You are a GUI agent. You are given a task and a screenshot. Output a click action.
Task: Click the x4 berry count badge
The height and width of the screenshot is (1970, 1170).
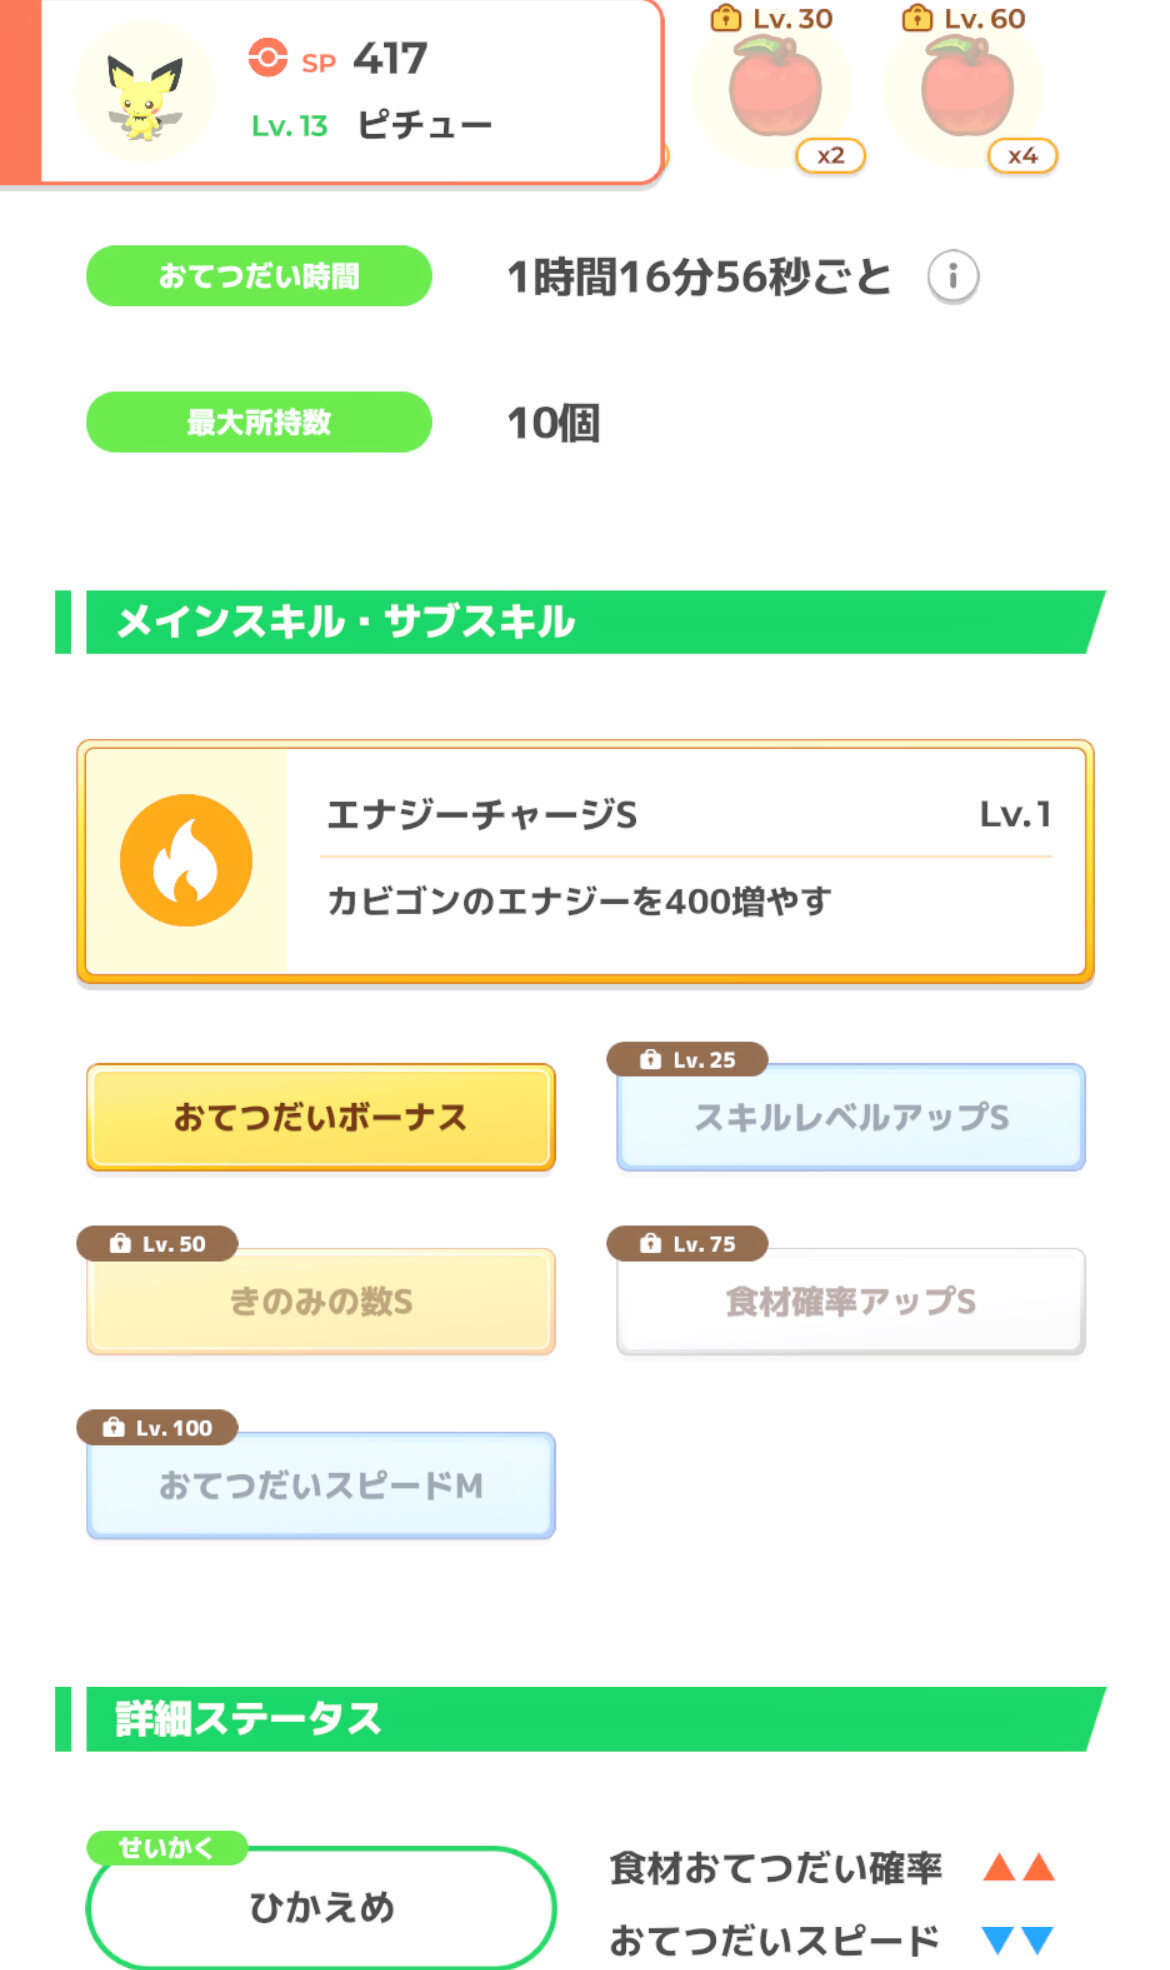1022,156
